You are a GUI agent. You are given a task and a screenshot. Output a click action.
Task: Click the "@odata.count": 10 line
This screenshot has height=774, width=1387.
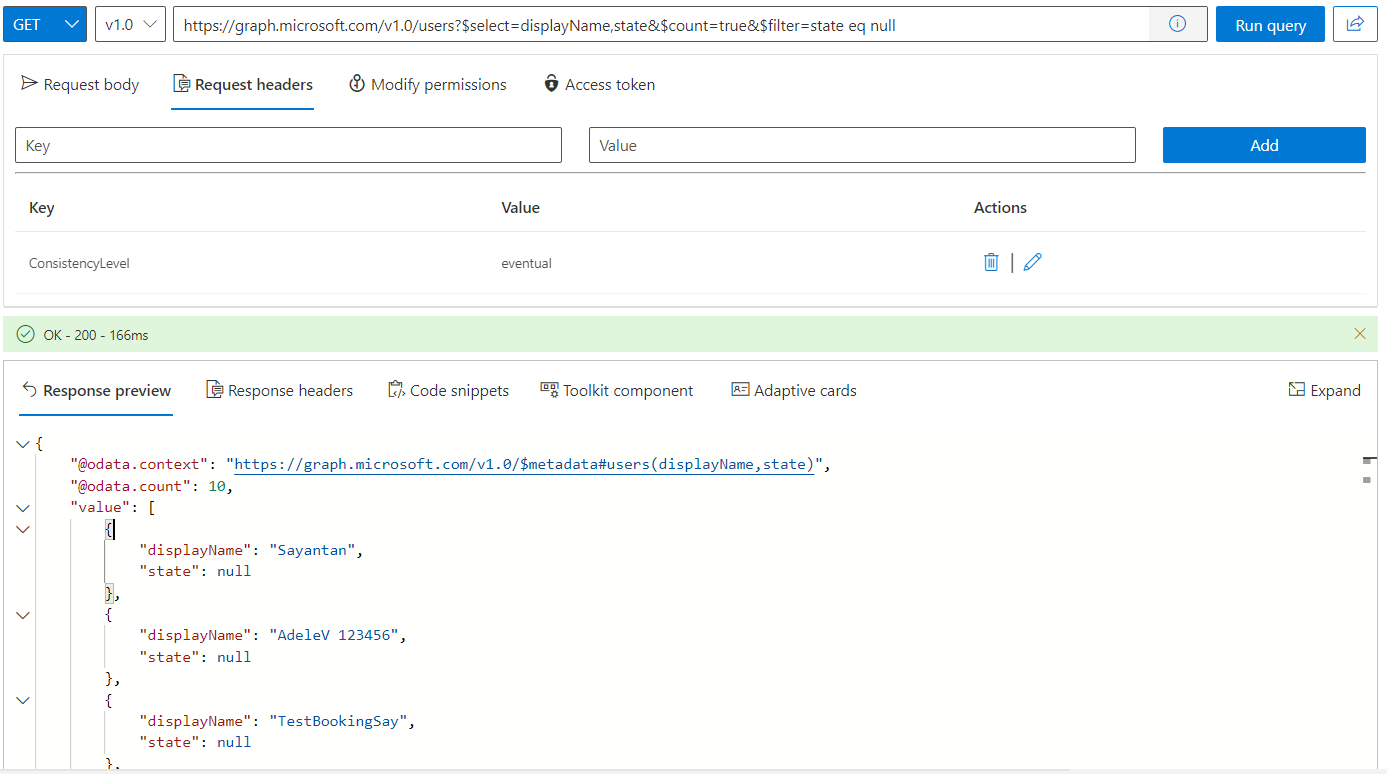point(151,486)
